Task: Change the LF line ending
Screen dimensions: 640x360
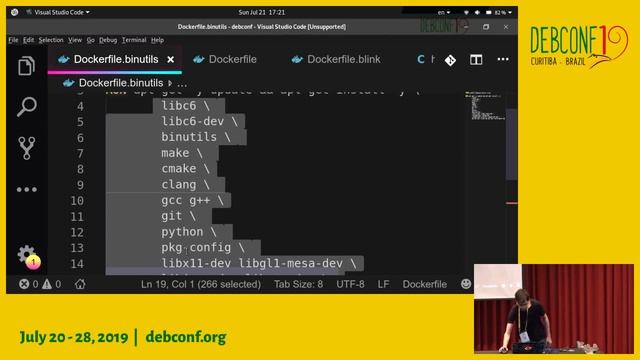Action: click(x=383, y=284)
